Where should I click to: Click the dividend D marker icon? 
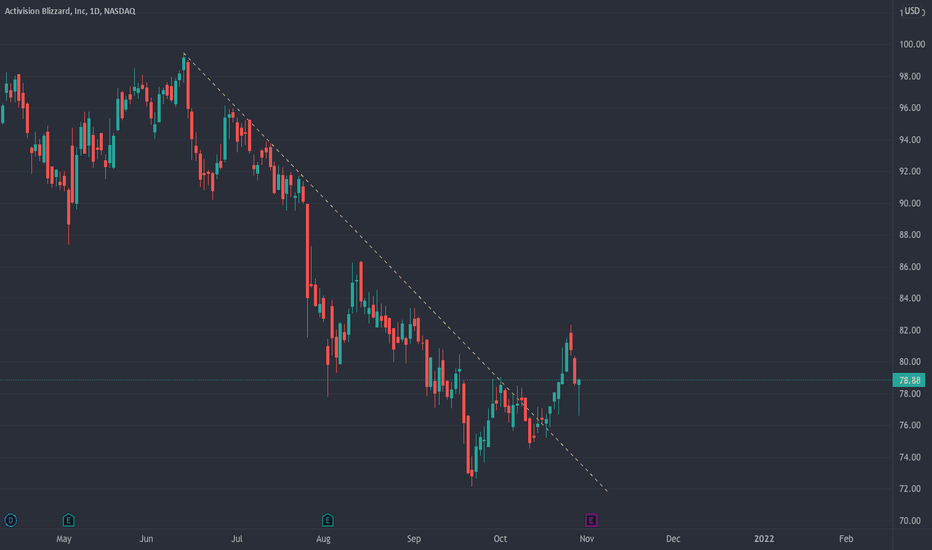11,520
